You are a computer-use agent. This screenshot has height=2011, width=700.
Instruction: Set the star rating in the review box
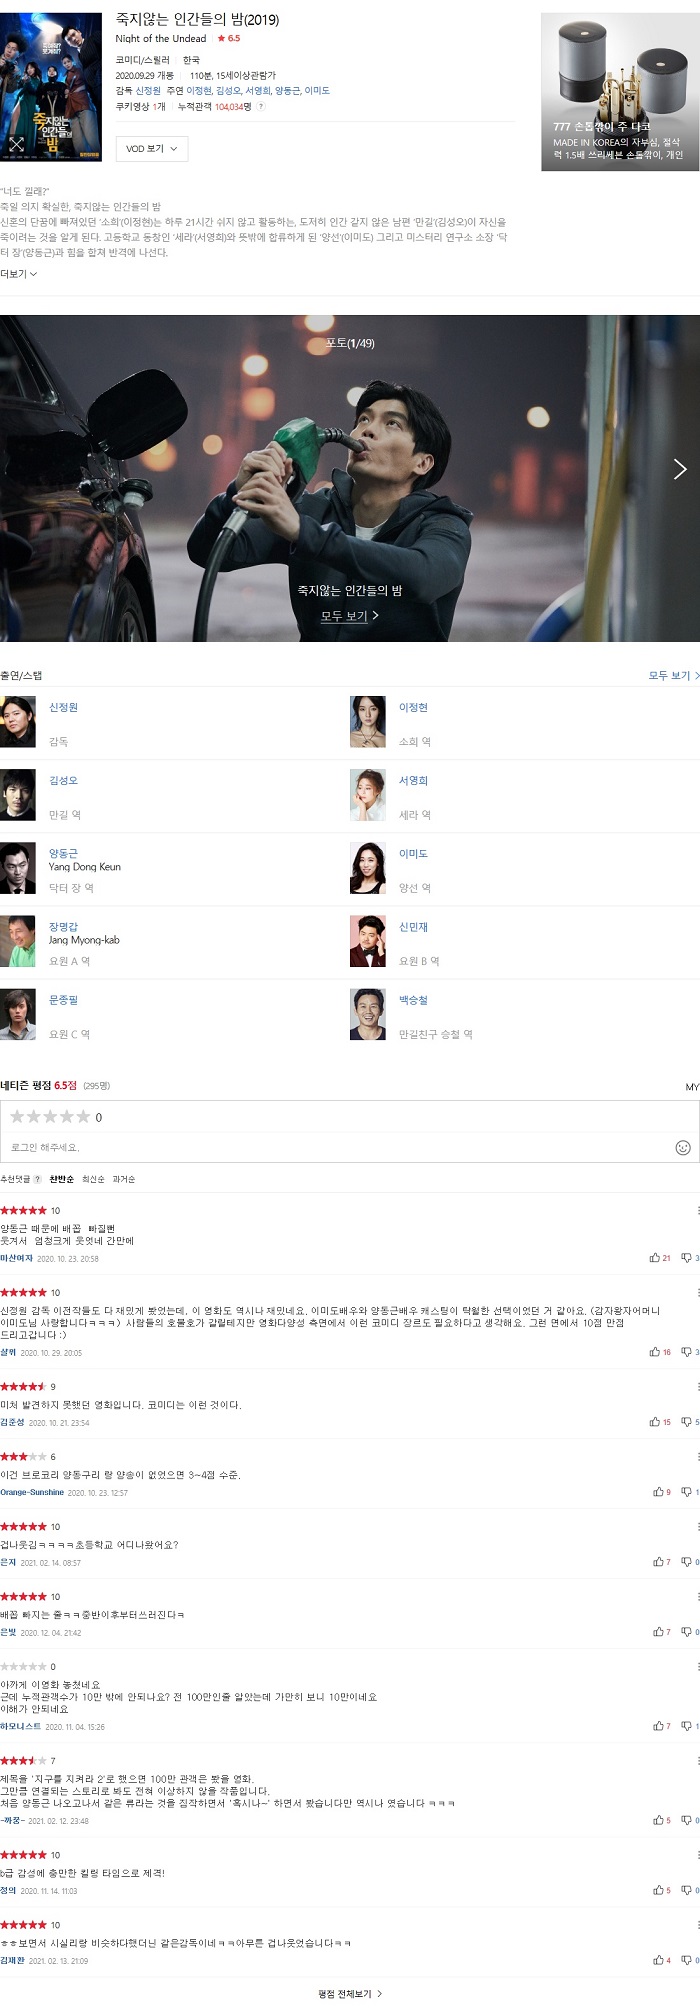[50, 1117]
